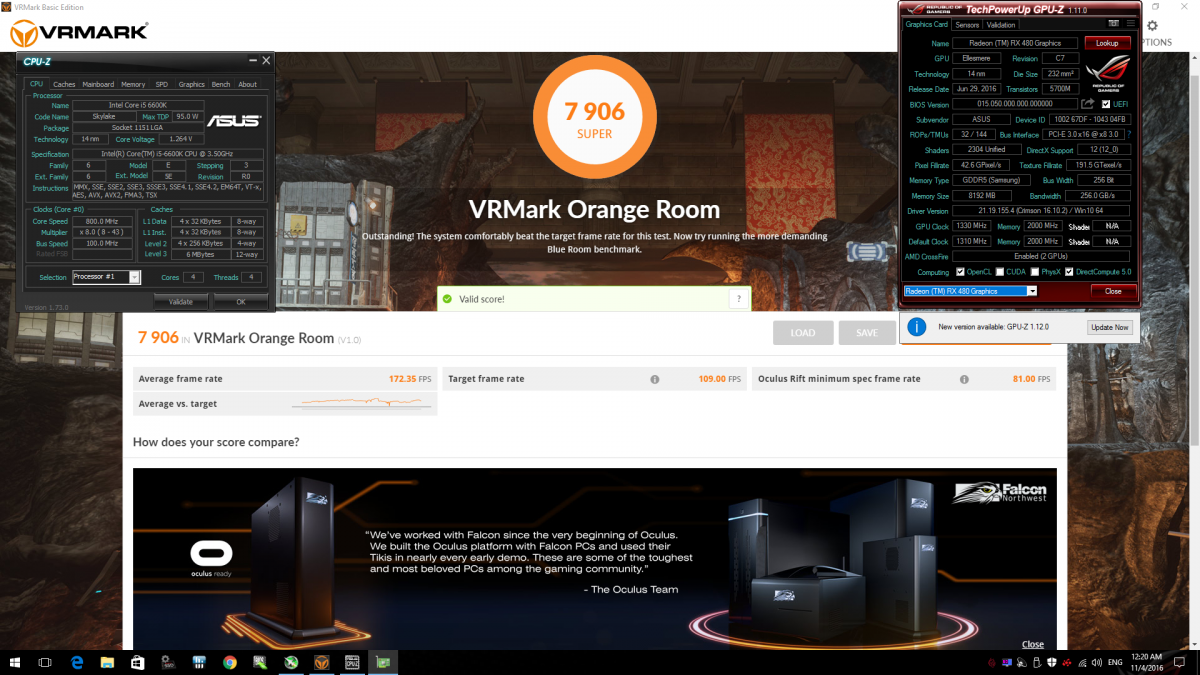Click the VRMark Options gear icon
This screenshot has height=675, width=1200.
[1152, 26]
